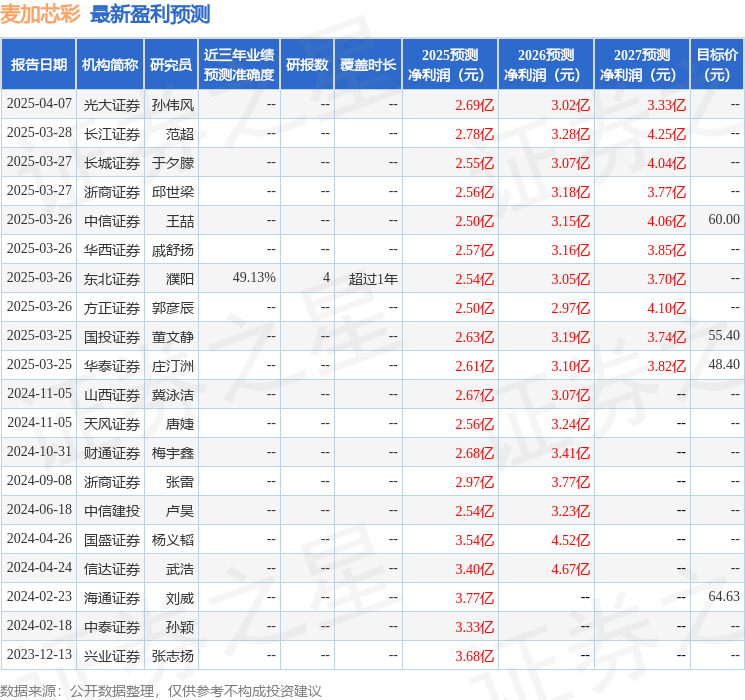Select the 信达证券 institution cell
This screenshot has width=745, height=700.
tap(112, 569)
